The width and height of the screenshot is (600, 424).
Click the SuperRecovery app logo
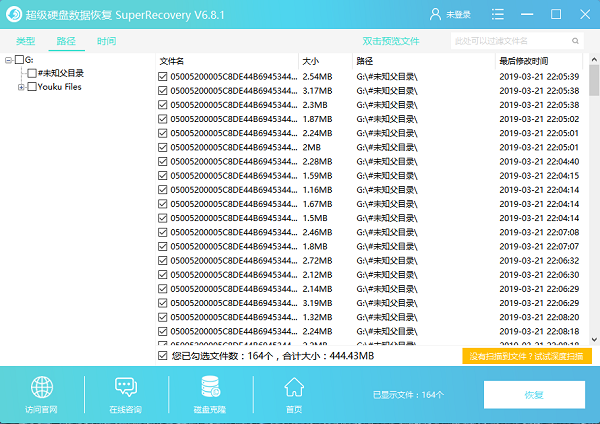tap(15, 14)
